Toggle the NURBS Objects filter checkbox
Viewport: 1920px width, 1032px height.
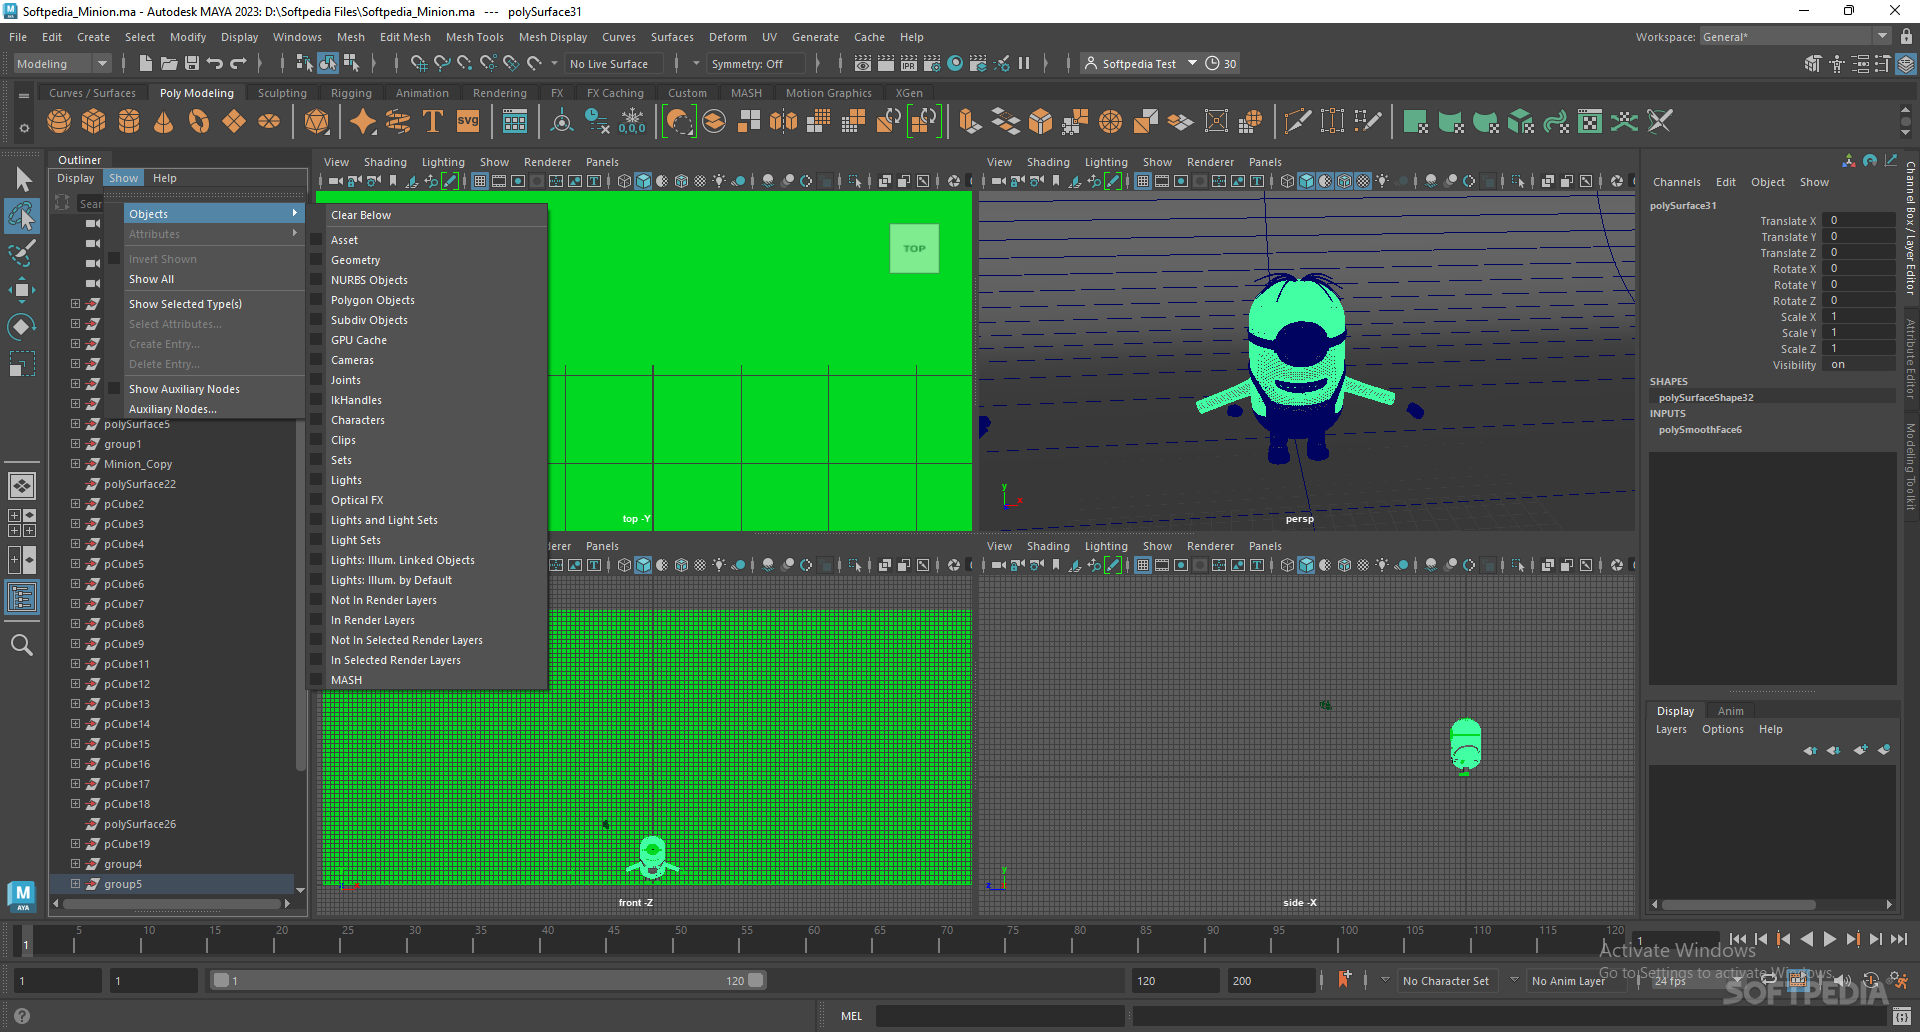(x=316, y=280)
